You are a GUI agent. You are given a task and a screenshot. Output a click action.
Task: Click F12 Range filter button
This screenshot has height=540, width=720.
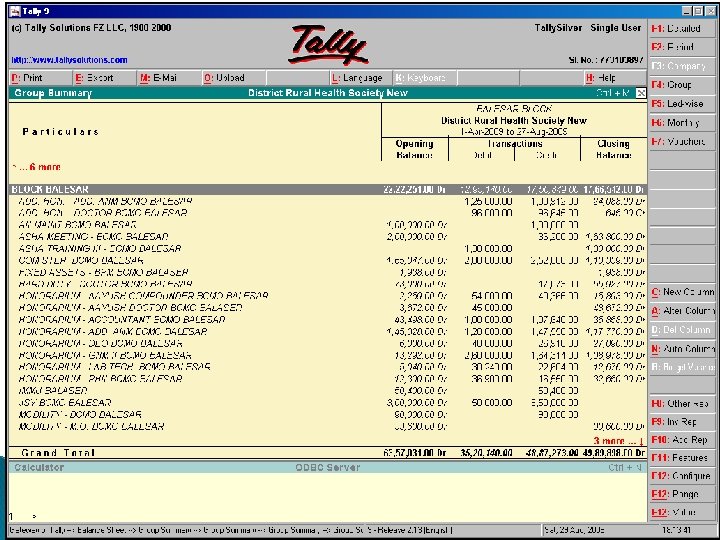click(x=682, y=494)
